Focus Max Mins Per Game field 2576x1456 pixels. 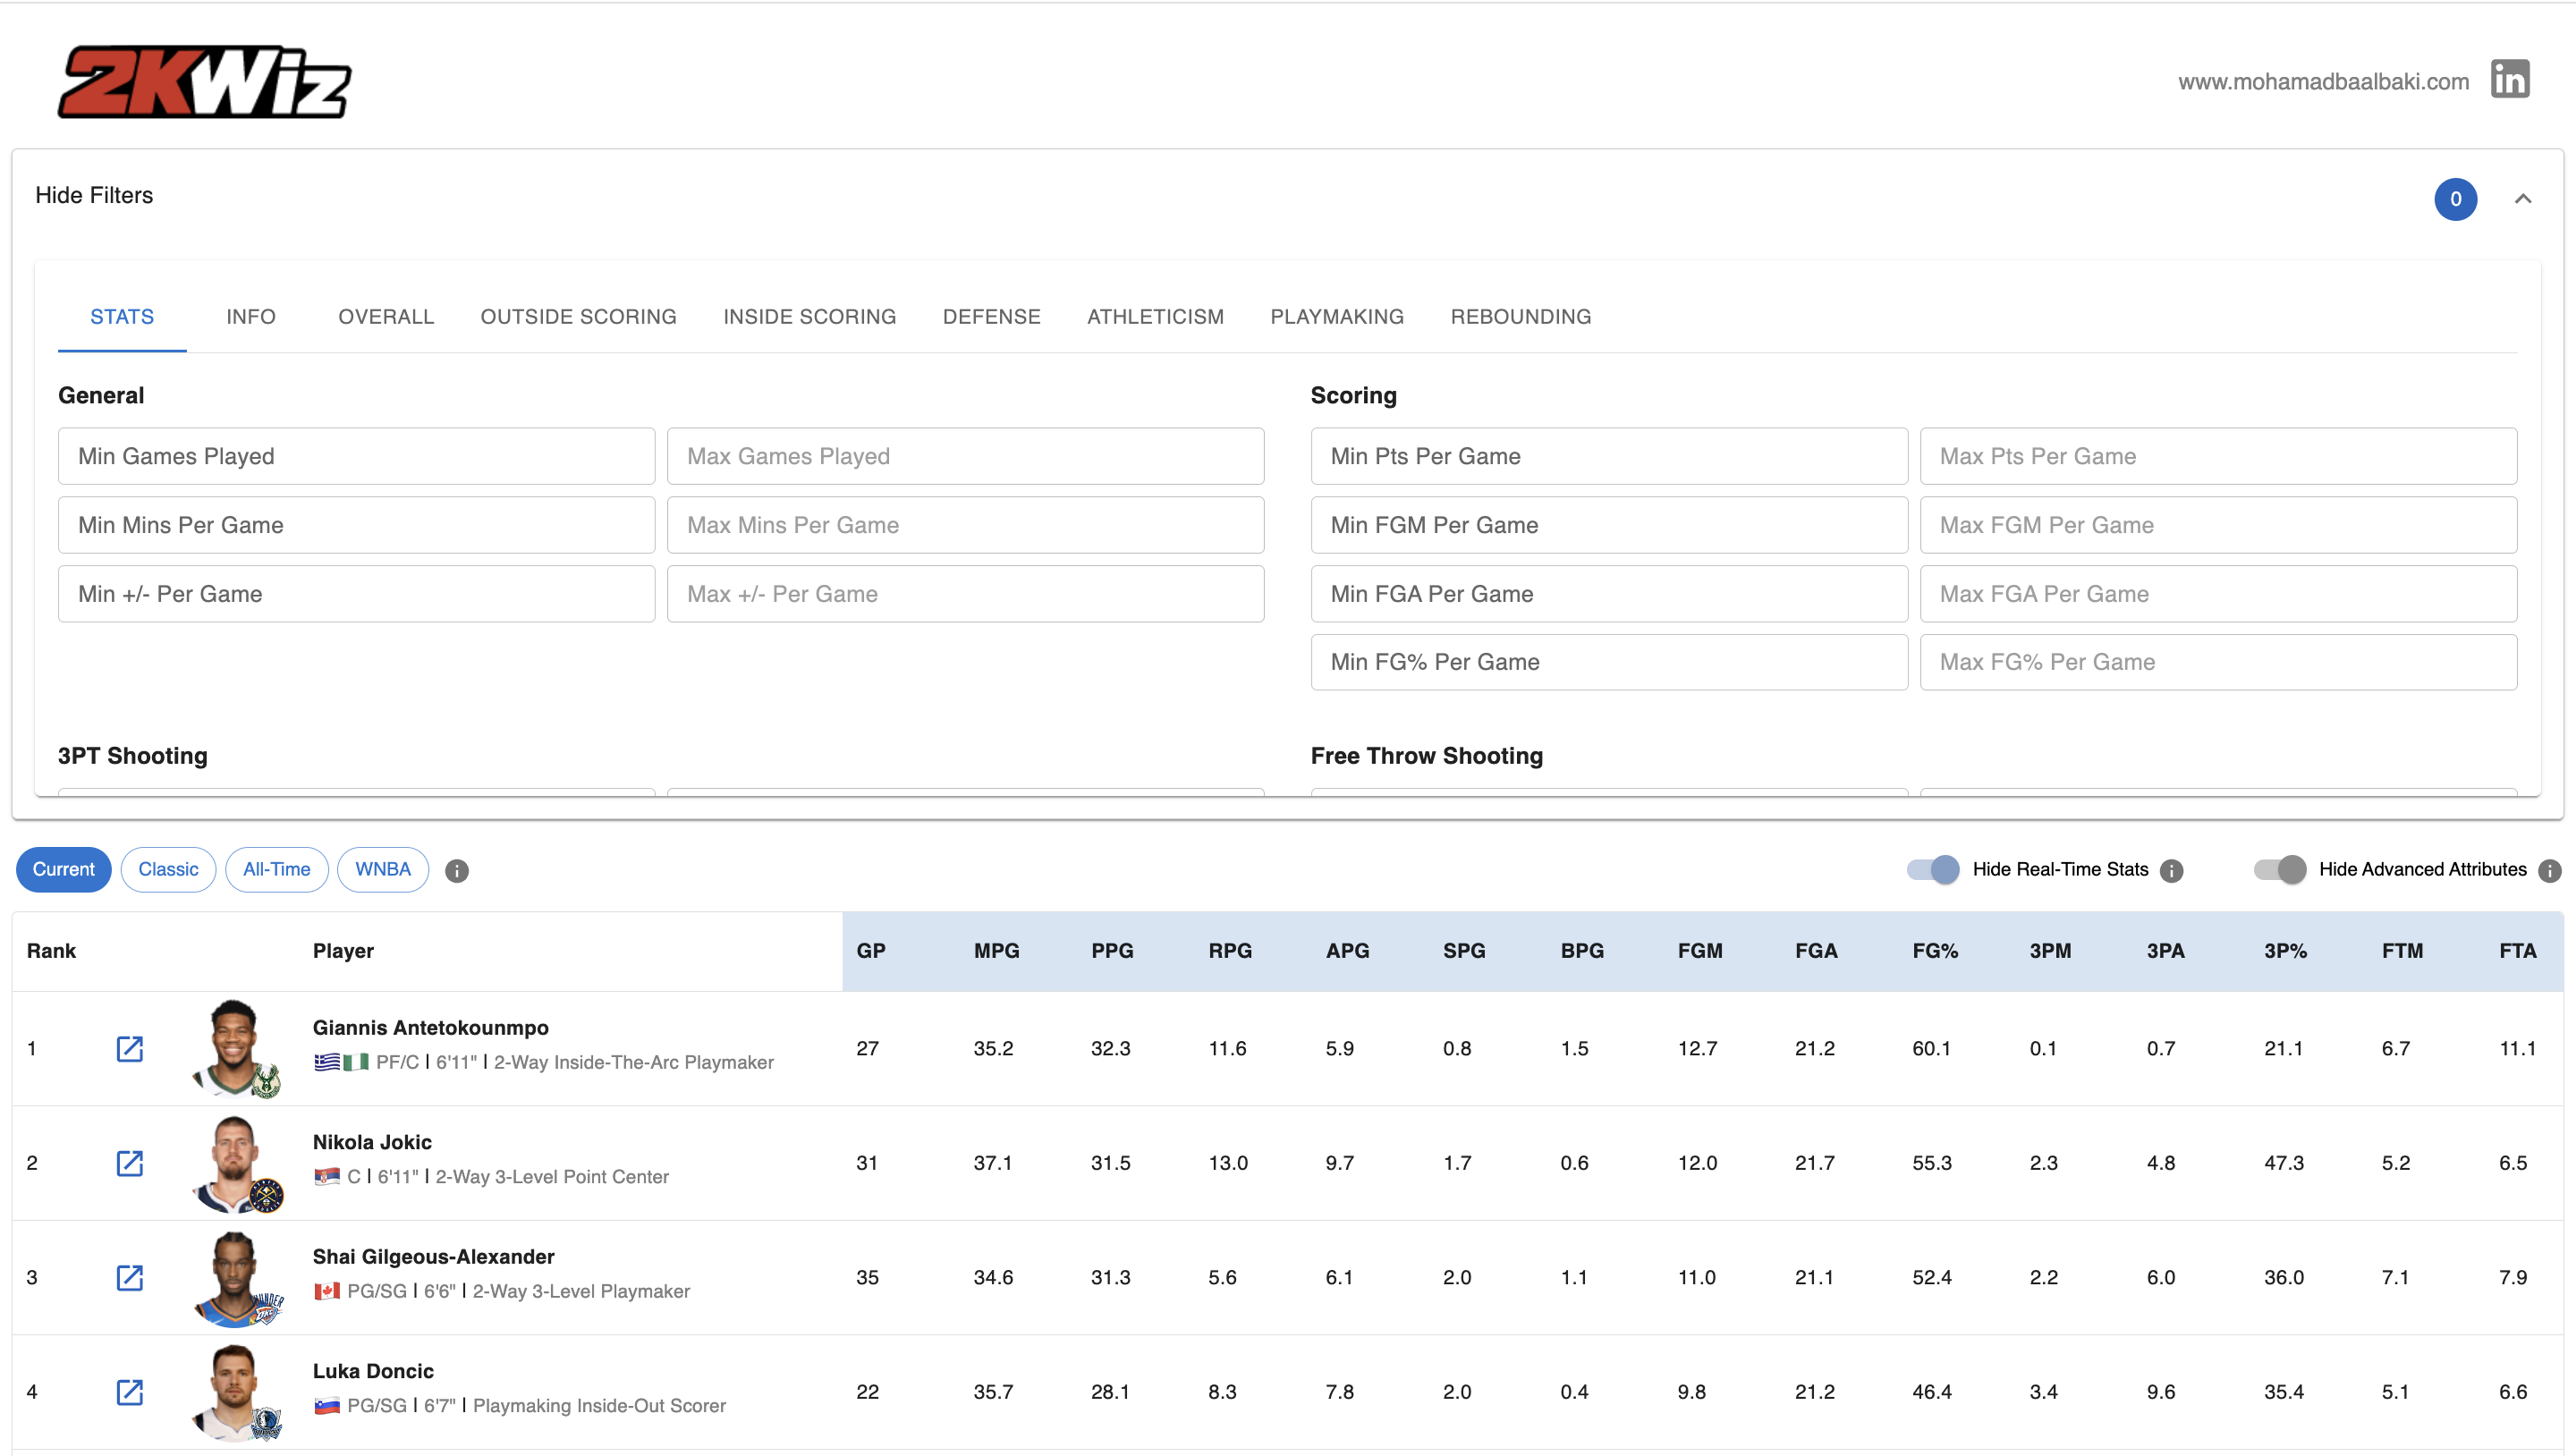point(966,525)
